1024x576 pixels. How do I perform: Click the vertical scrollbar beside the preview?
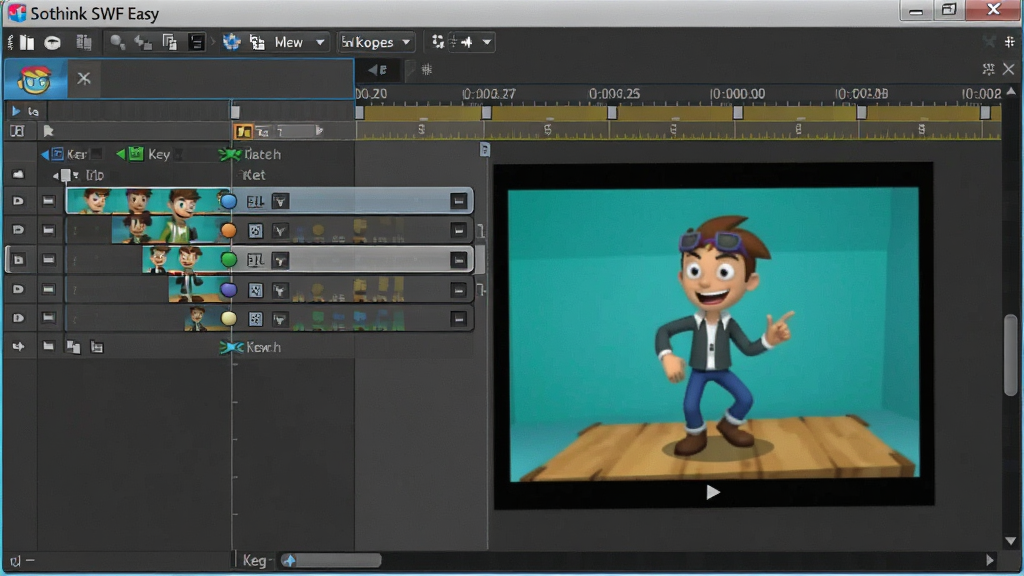click(x=1010, y=355)
